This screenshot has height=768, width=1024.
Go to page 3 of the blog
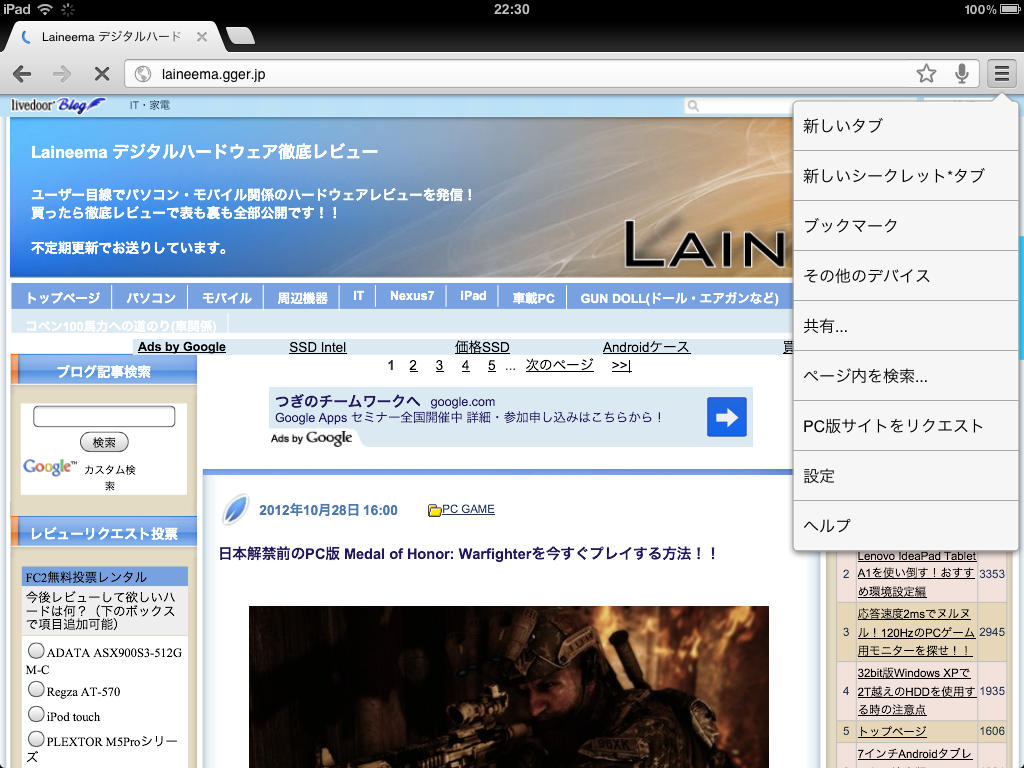coord(440,365)
